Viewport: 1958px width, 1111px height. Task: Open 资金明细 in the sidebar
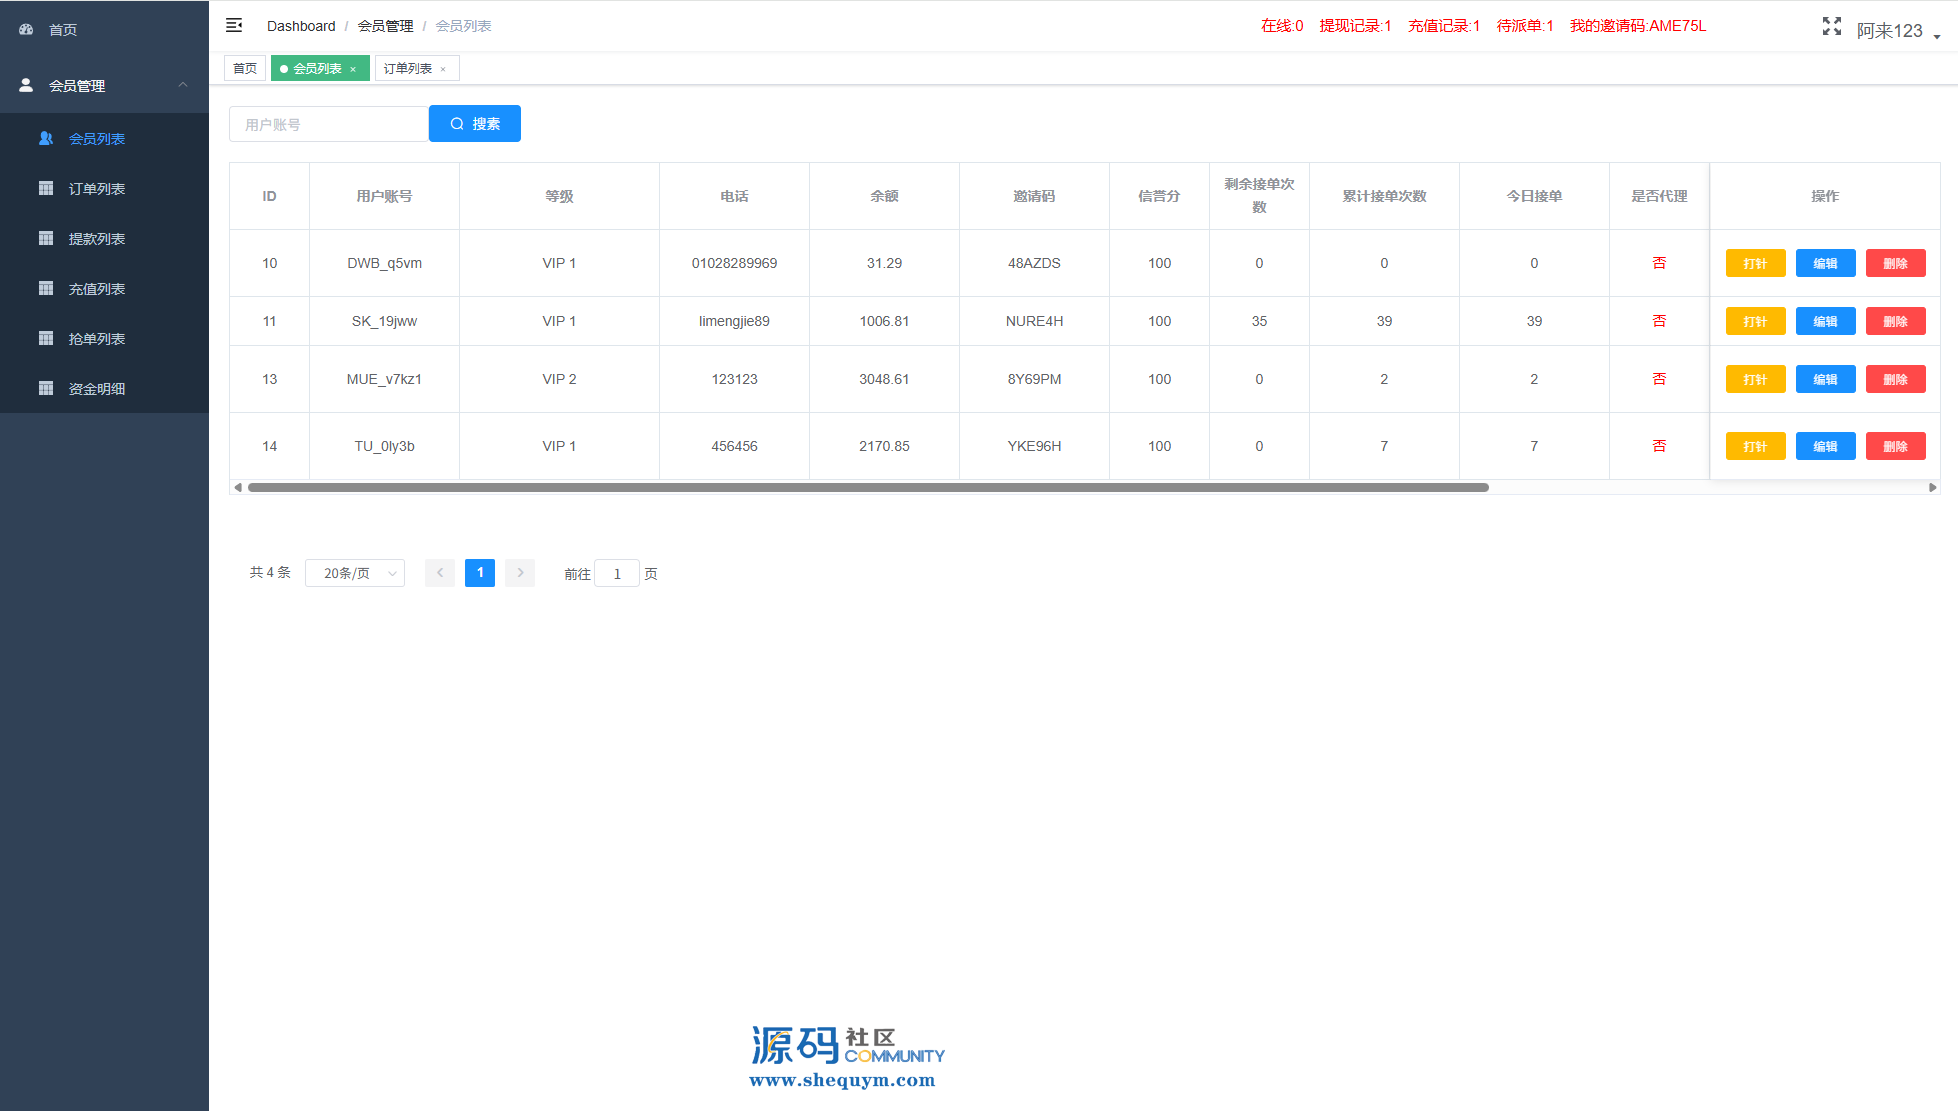(x=96, y=389)
